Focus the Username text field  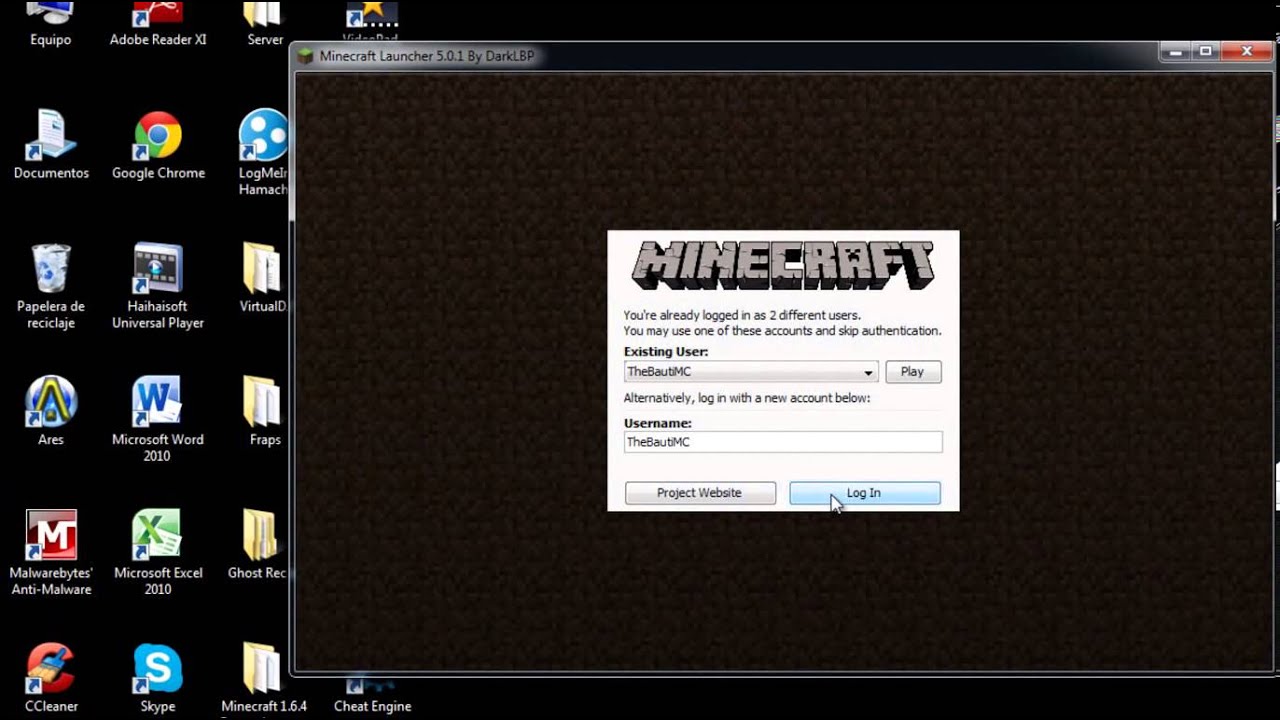click(x=783, y=442)
